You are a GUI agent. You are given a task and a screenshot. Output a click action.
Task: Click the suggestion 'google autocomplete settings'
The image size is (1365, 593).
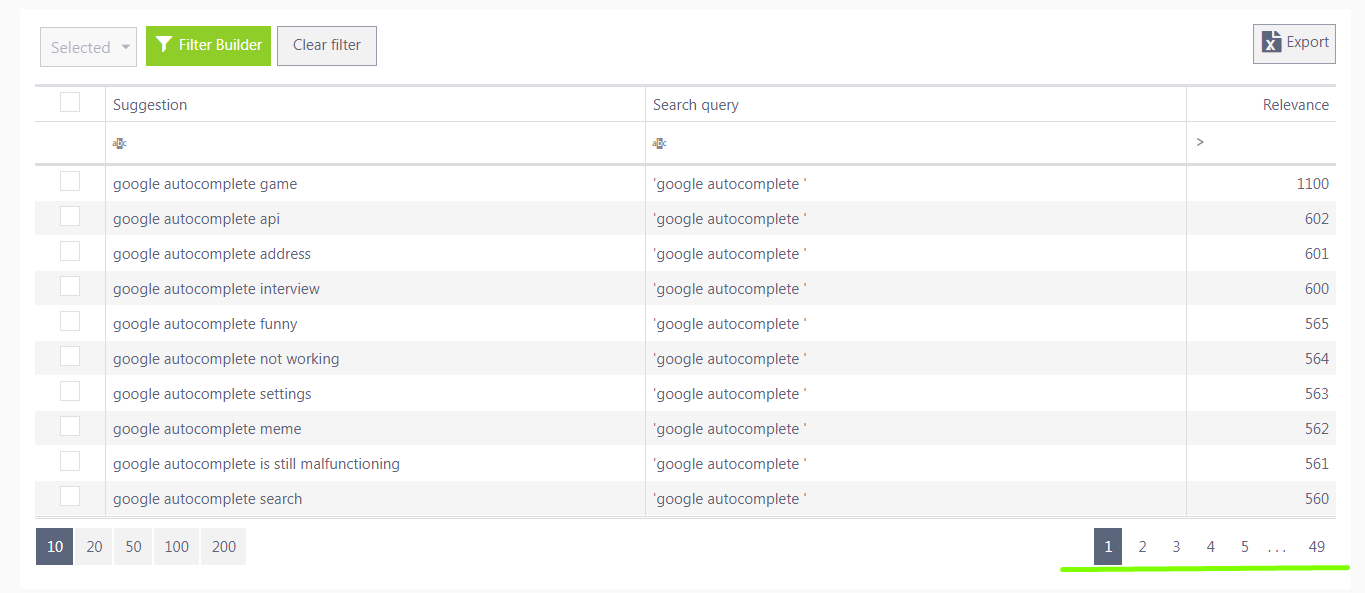(x=212, y=394)
